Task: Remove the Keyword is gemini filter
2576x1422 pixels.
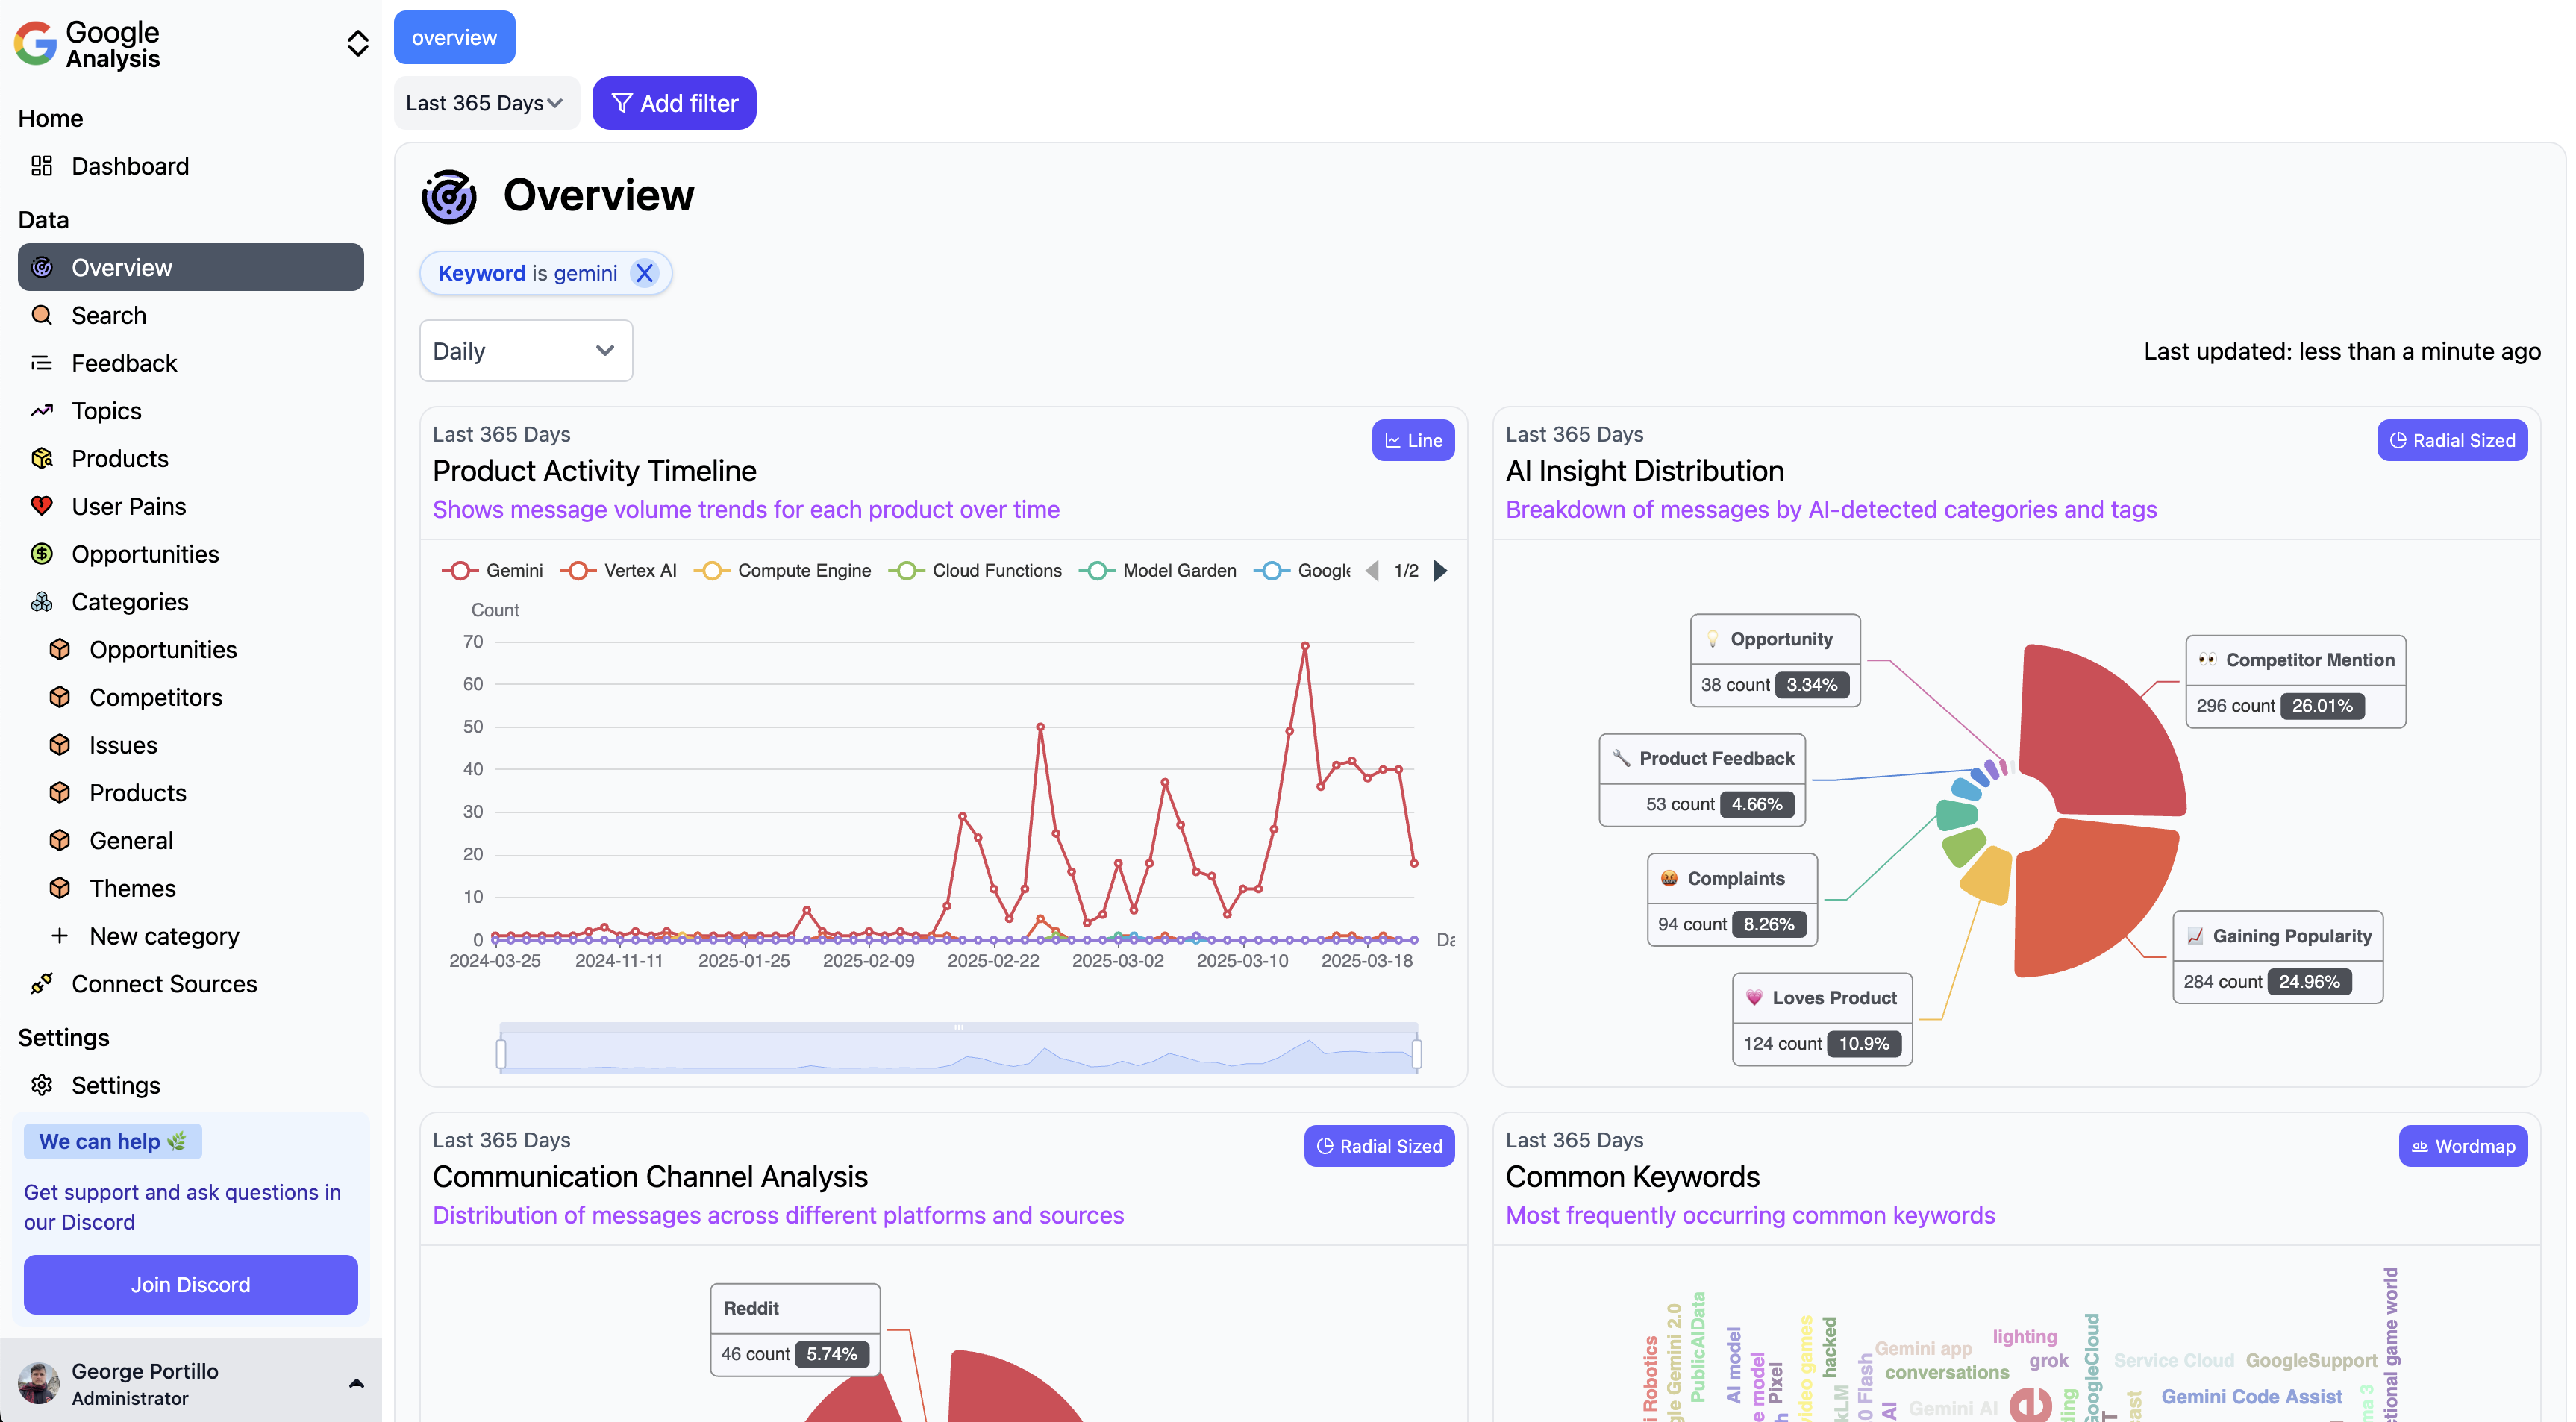Action: pos(645,273)
